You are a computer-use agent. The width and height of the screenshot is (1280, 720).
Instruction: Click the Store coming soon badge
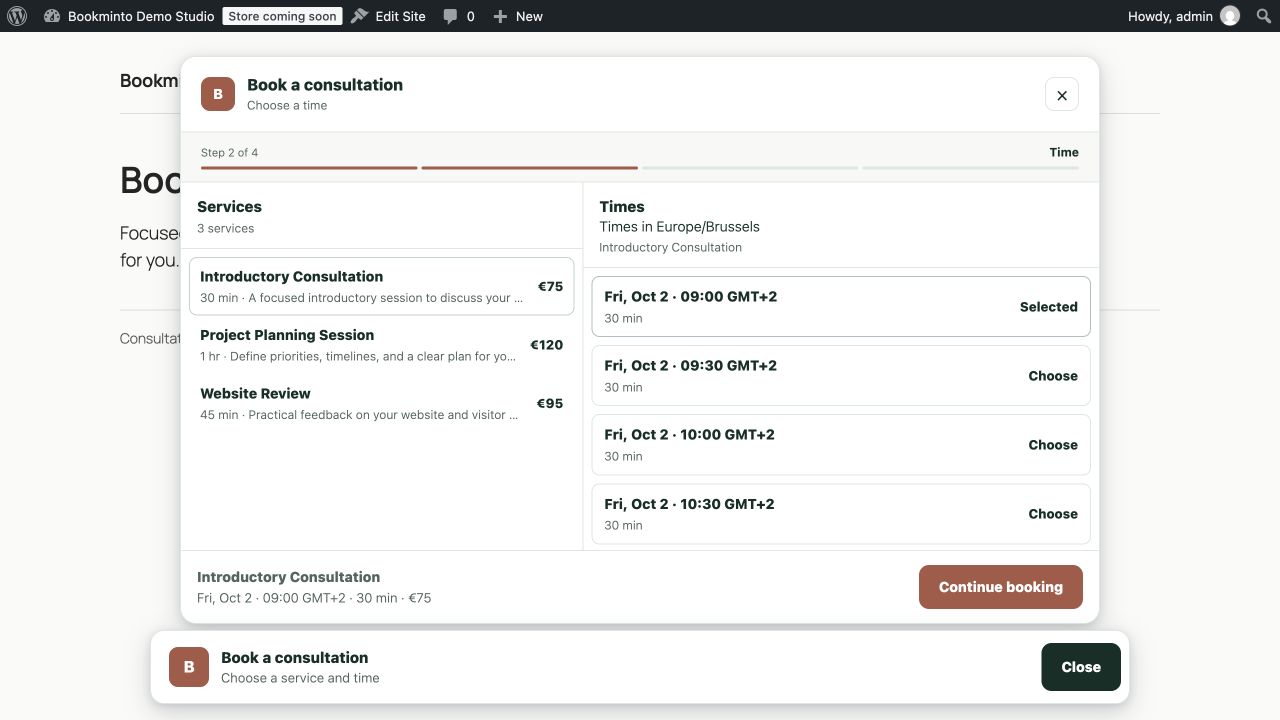(x=282, y=16)
